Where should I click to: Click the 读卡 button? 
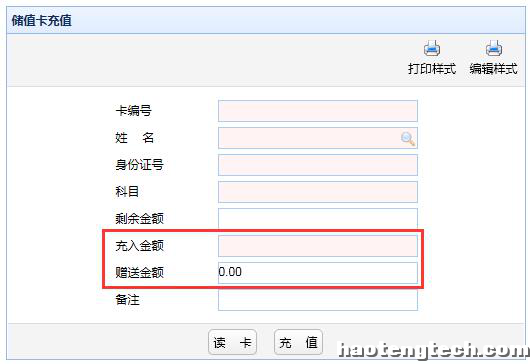click(x=232, y=342)
